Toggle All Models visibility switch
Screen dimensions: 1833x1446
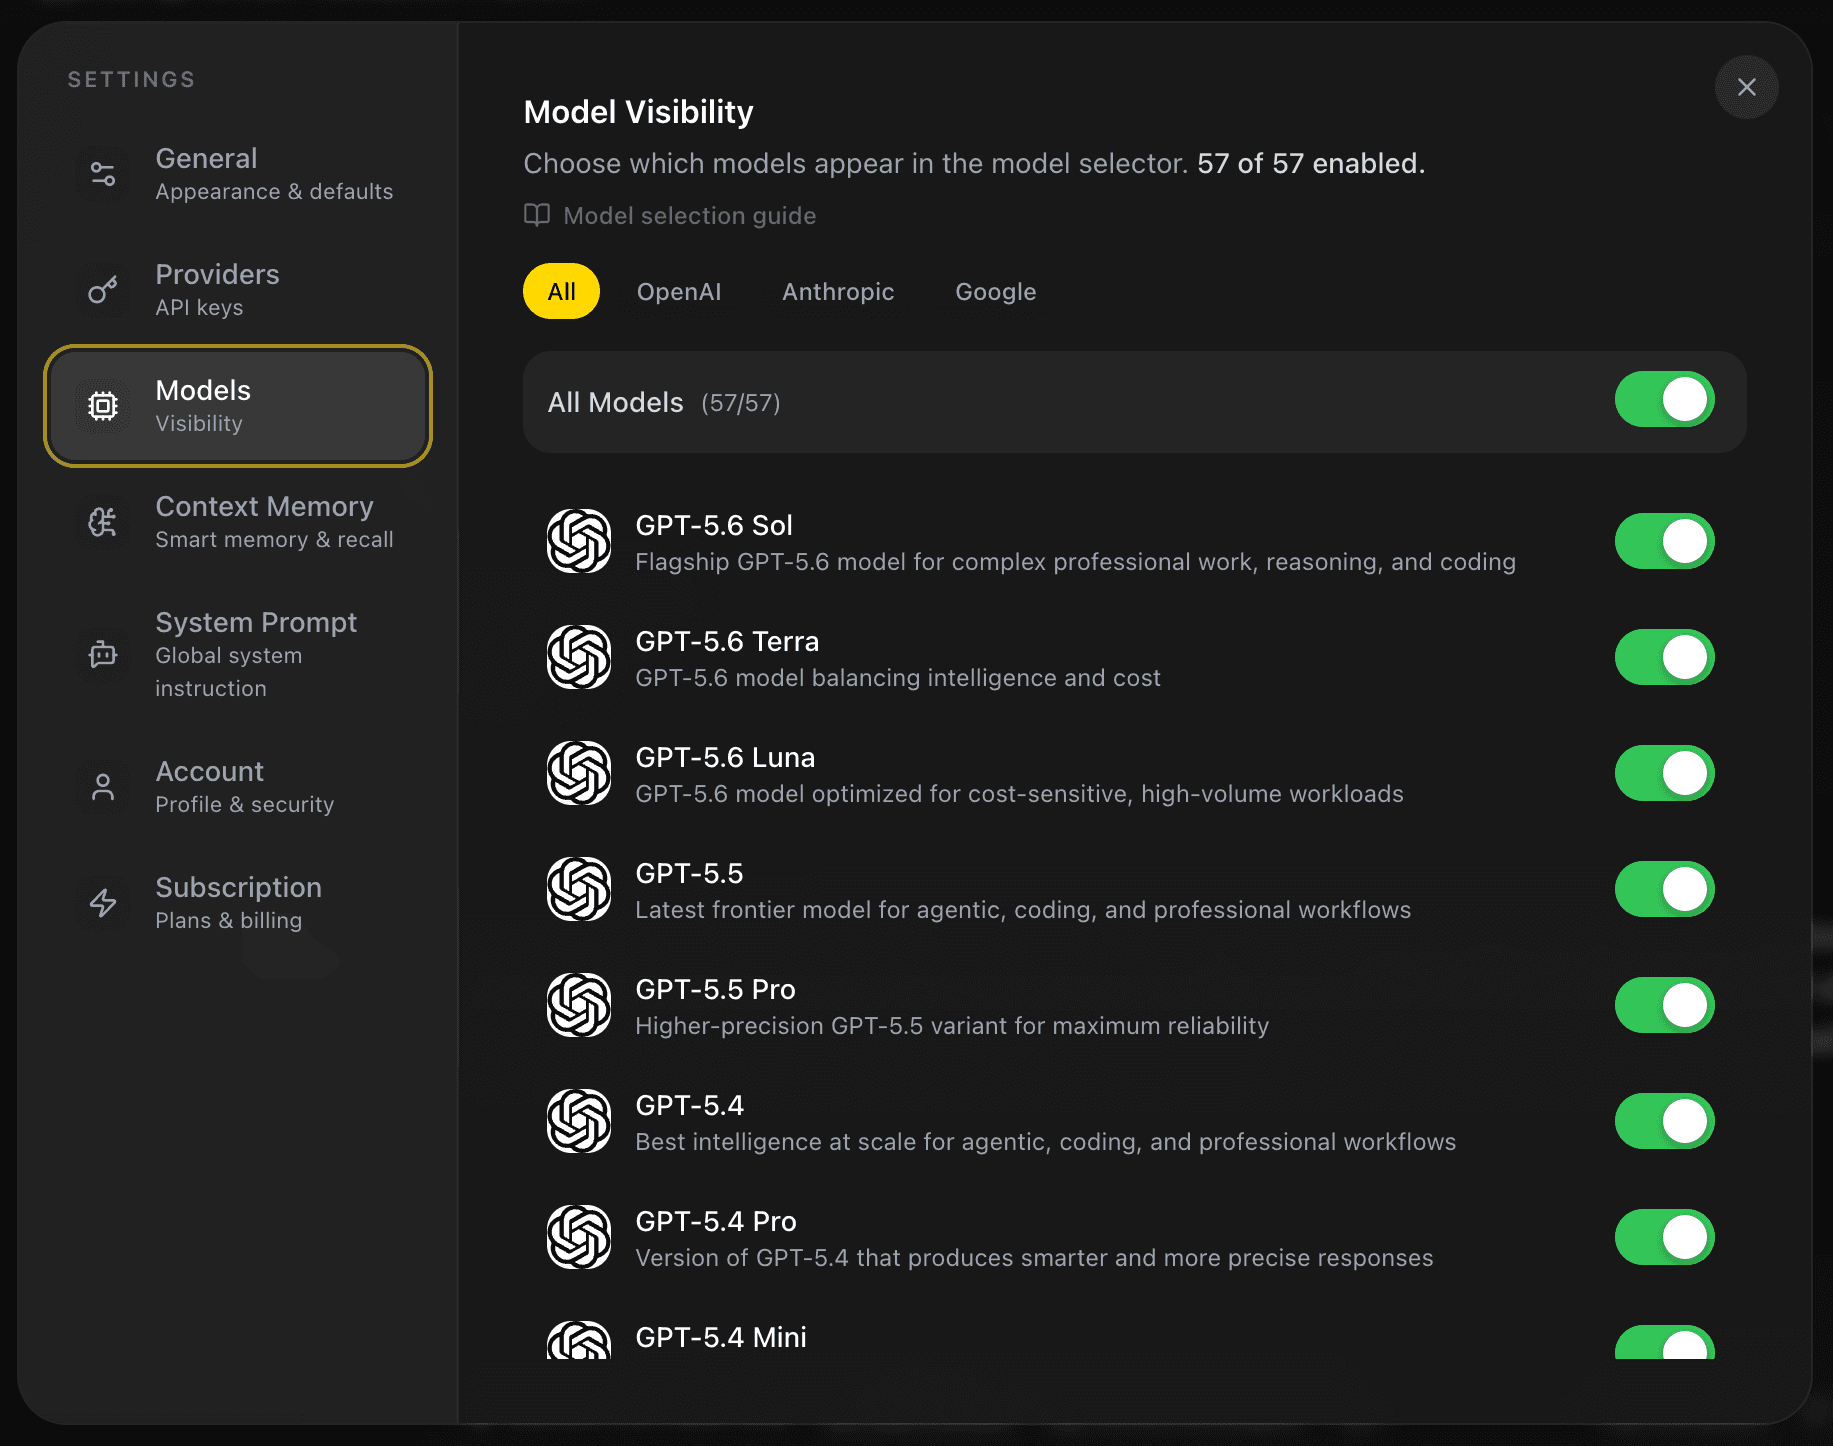click(1665, 400)
